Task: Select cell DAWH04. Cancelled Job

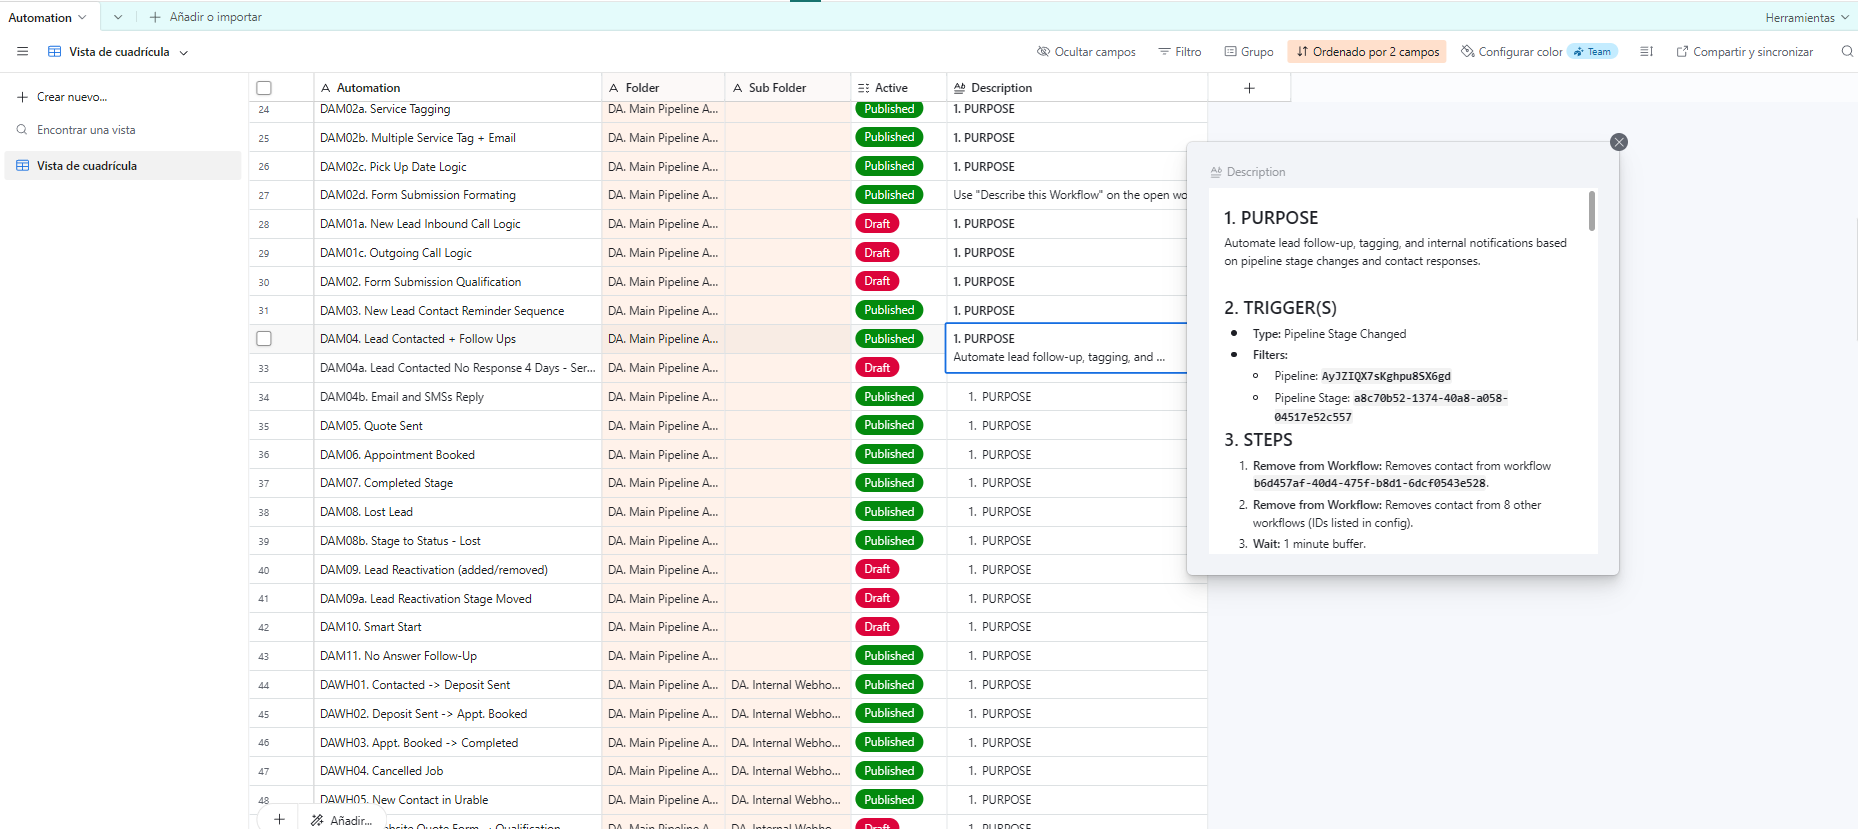Action: click(x=457, y=771)
